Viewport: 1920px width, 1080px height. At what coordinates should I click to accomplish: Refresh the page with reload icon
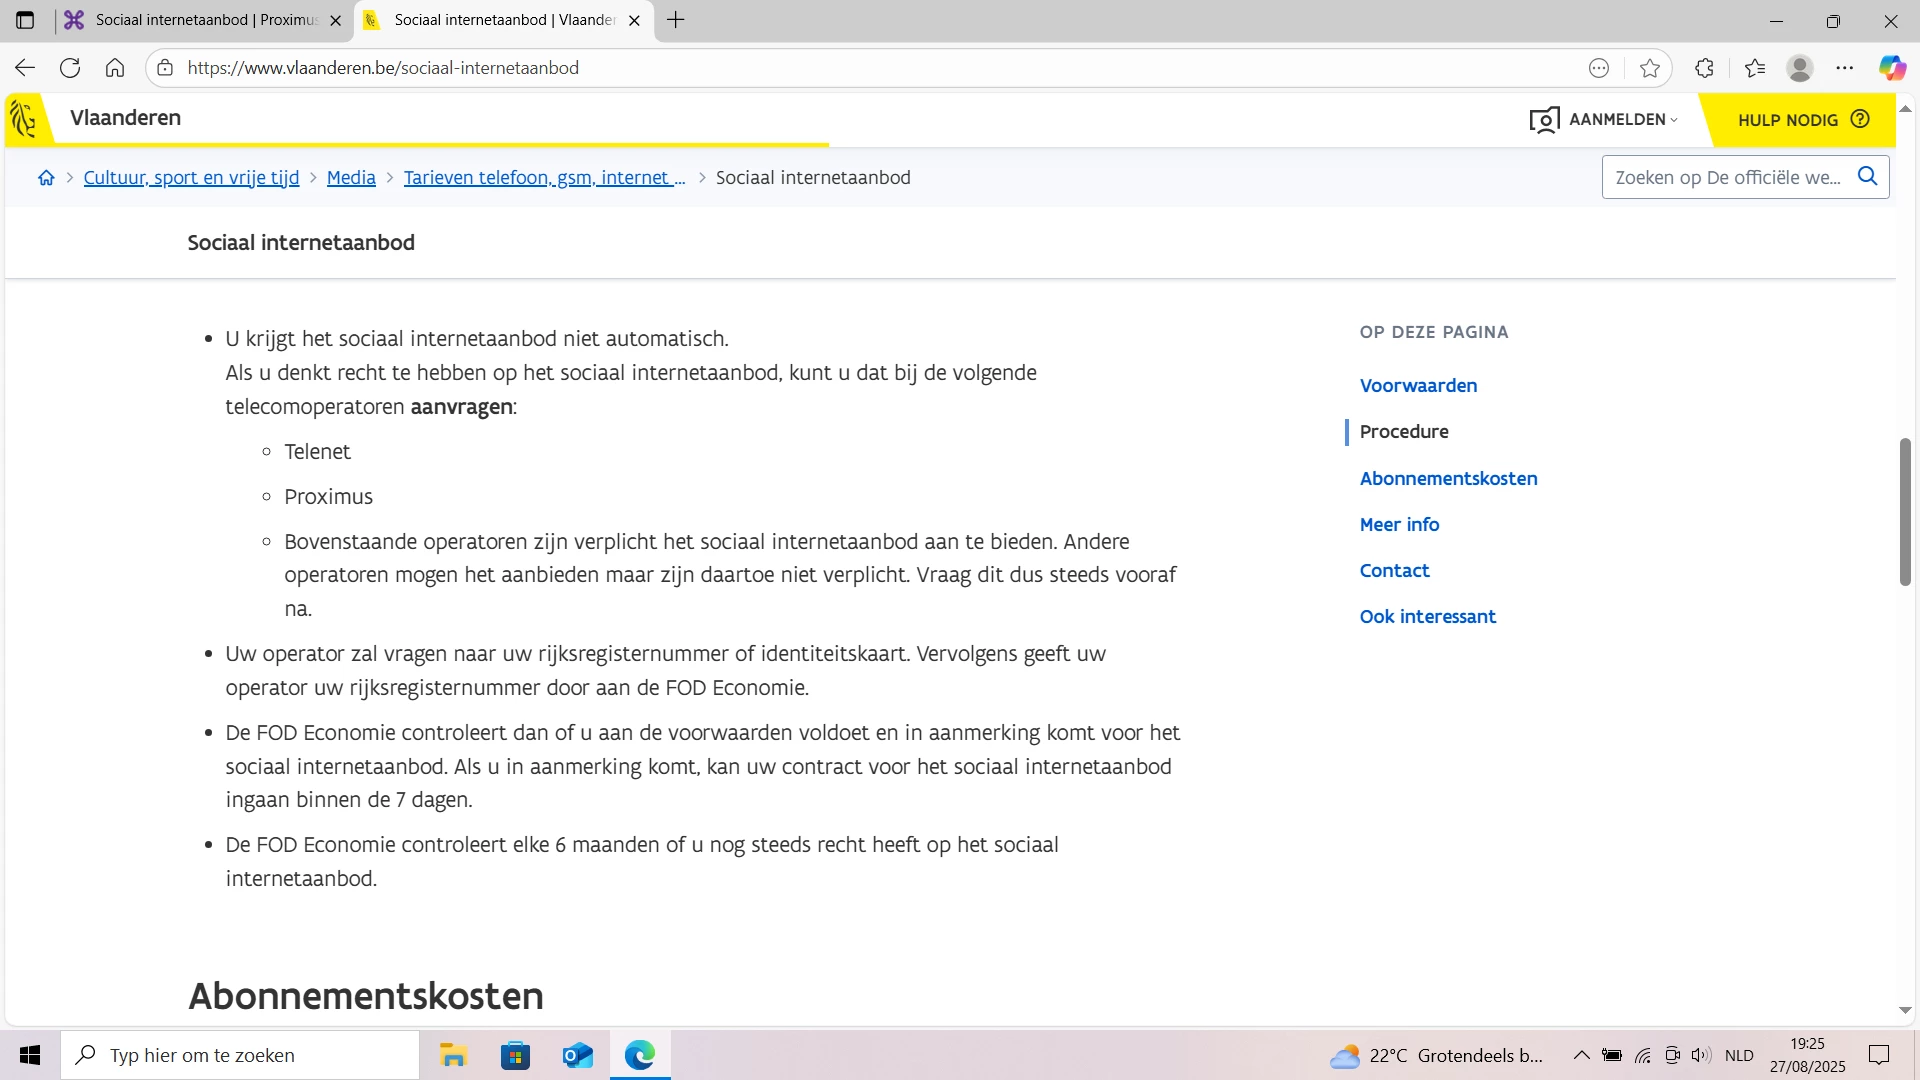[x=70, y=68]
